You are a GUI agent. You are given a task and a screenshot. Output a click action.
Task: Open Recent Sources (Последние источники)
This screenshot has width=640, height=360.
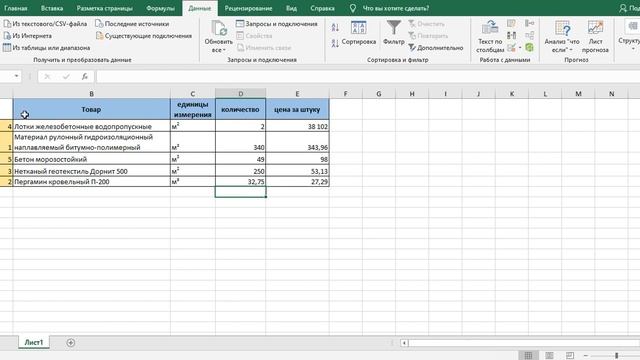point(132,24)
